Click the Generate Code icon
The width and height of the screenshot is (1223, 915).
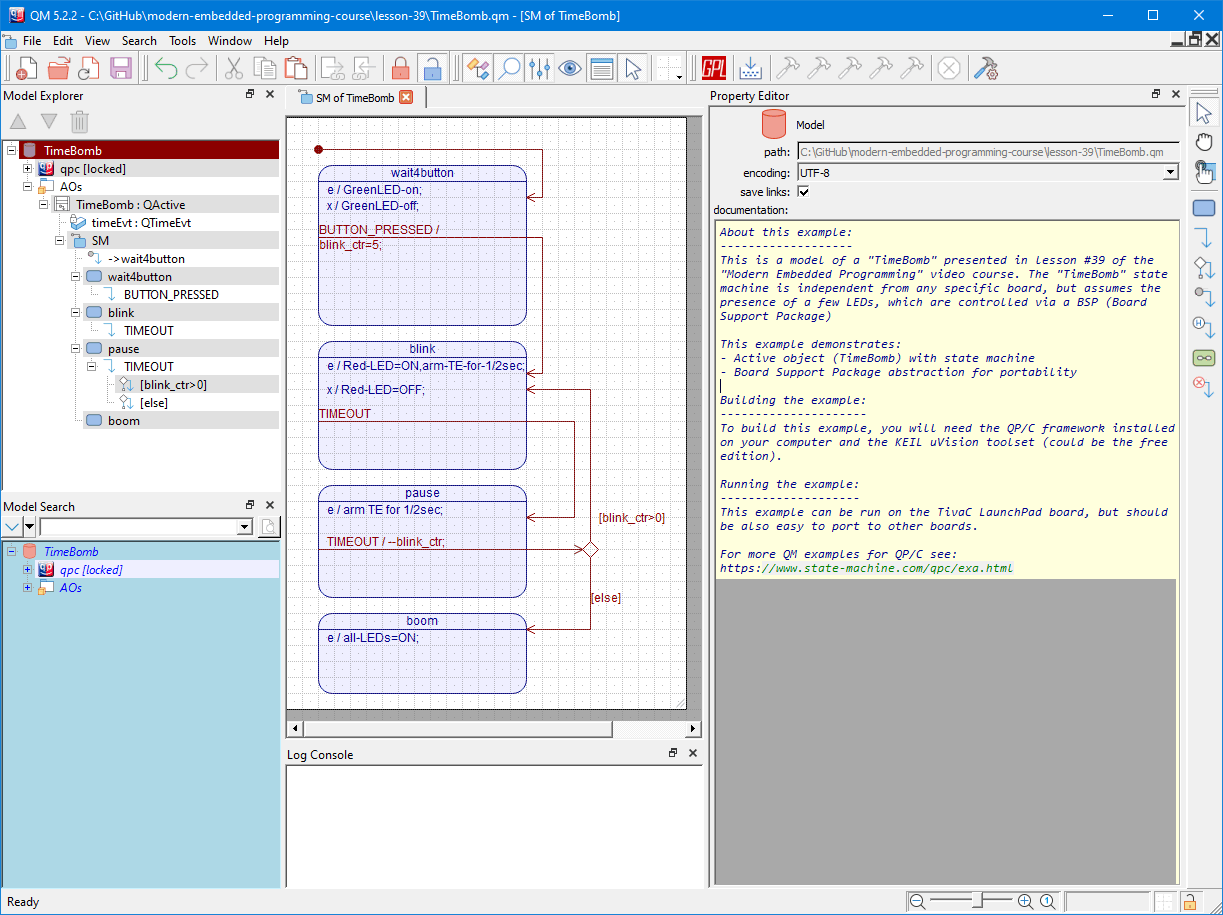[x=750, y=68]
